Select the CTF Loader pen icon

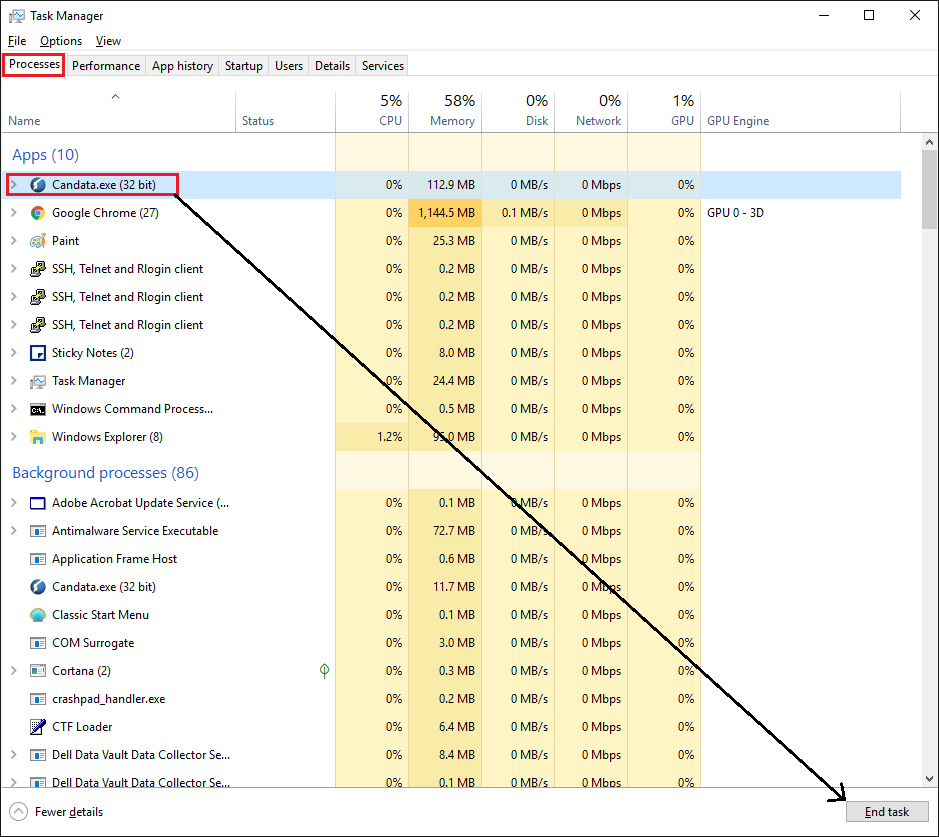point(38,727)
